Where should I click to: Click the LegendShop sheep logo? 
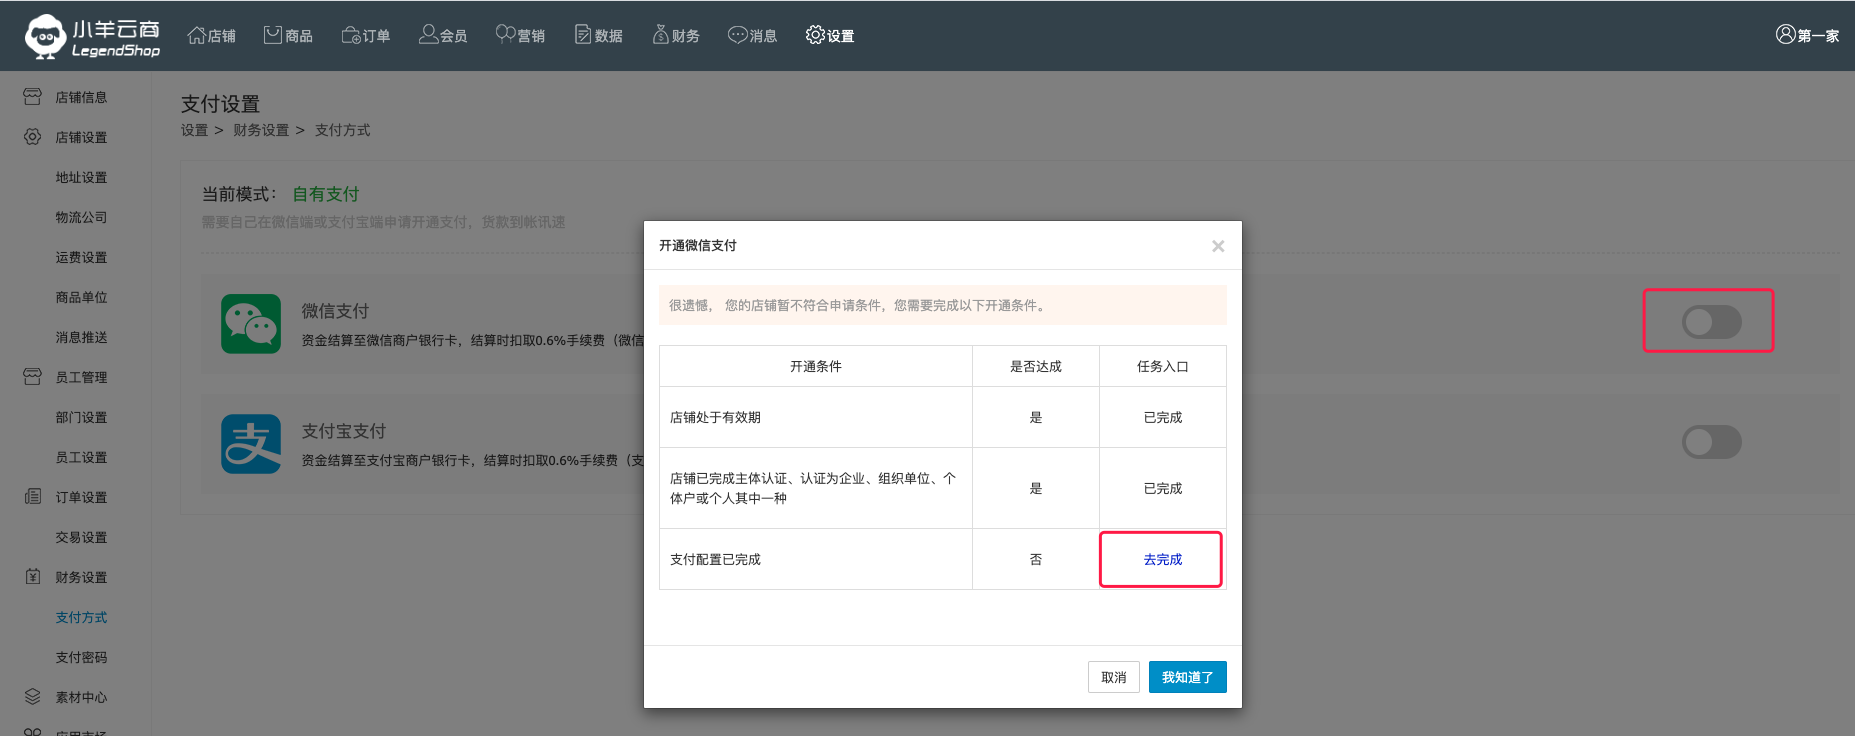tap(46, 36)
